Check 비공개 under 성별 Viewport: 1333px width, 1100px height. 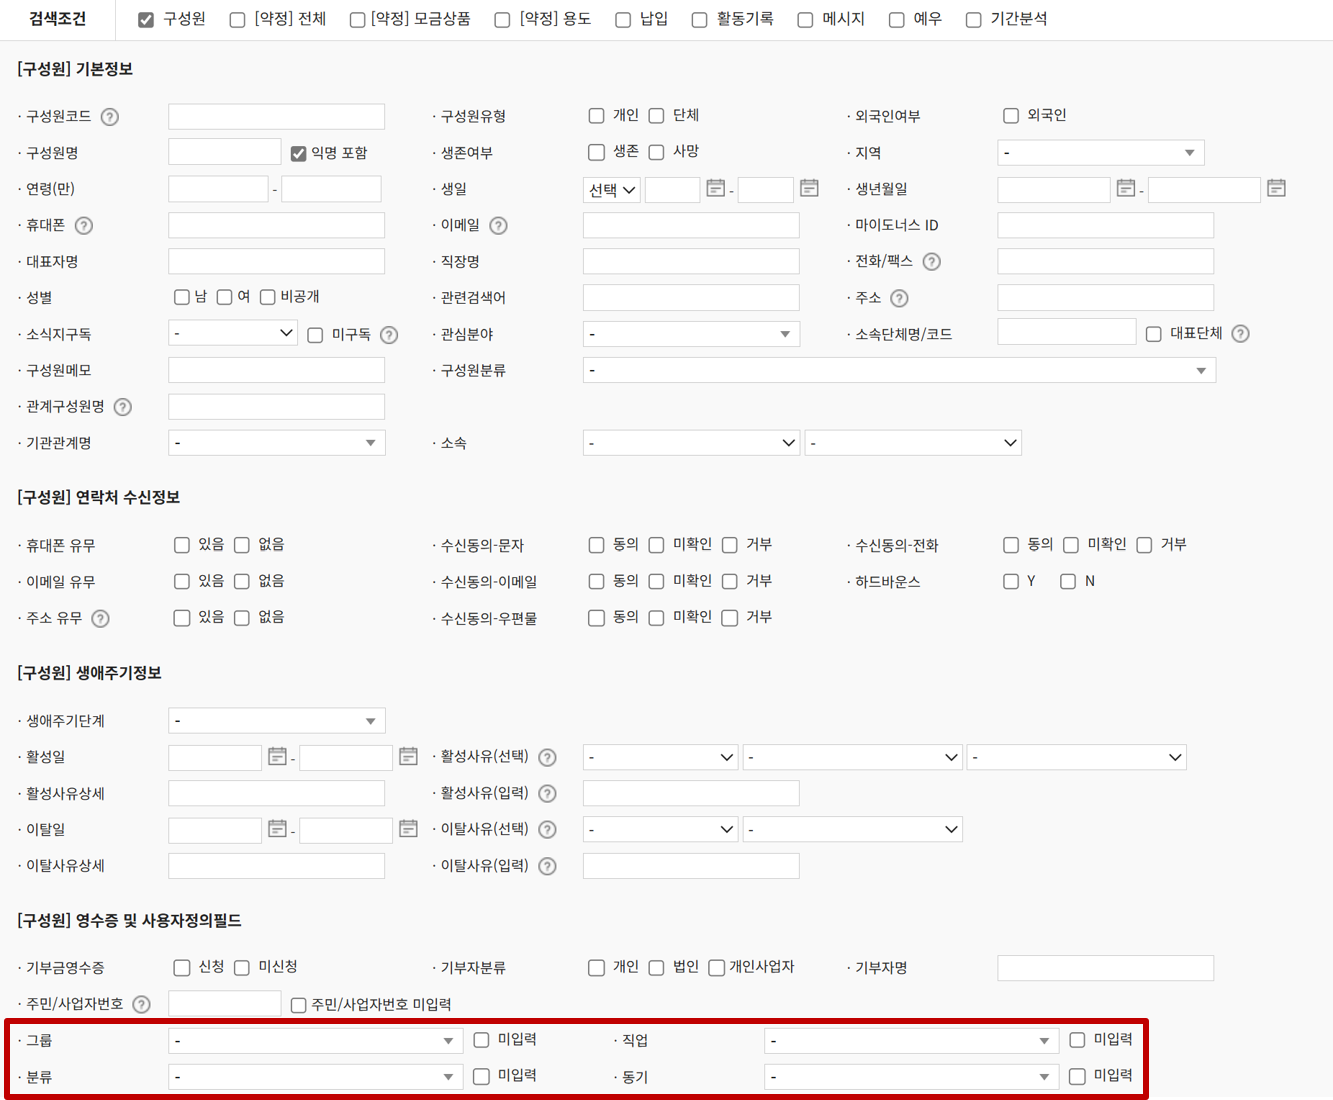(267, 297)
